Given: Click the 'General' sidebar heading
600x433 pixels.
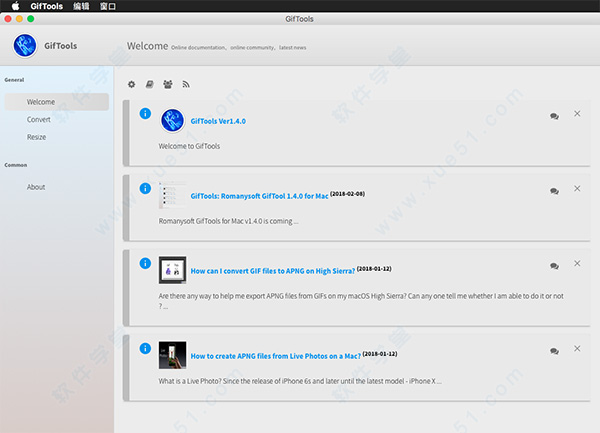Looking at the screenshot, I should 14,80.
